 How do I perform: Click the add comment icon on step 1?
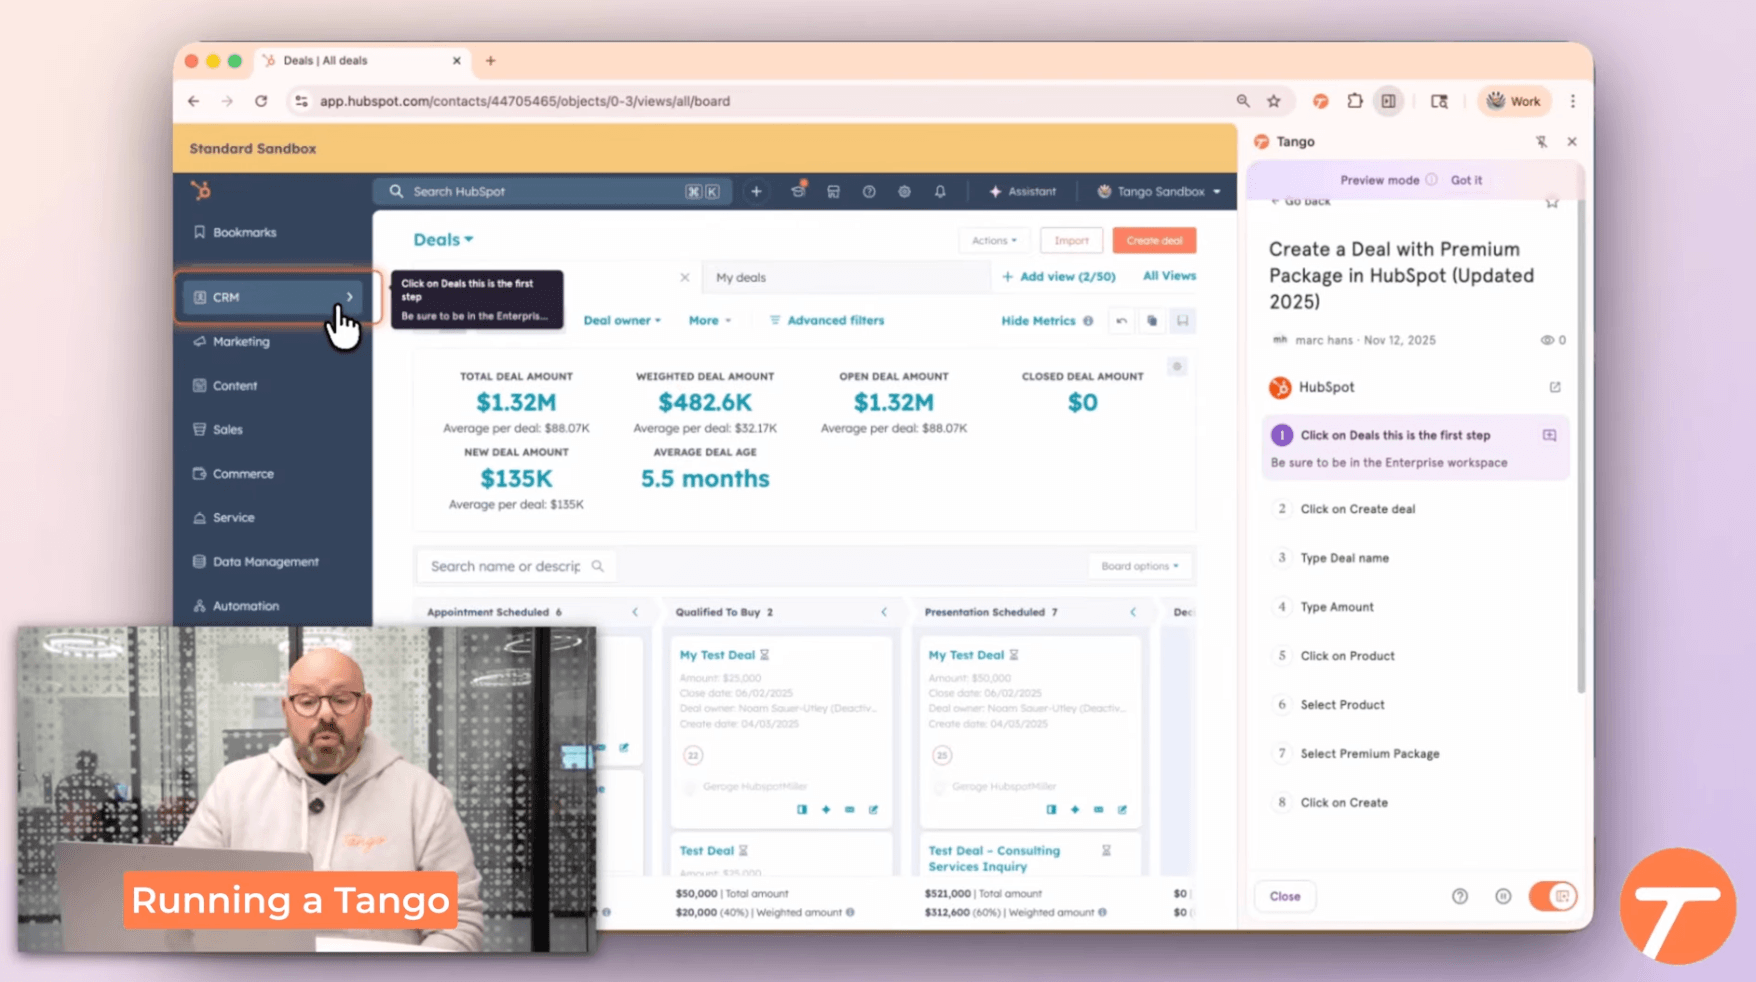click(1549, 435)
